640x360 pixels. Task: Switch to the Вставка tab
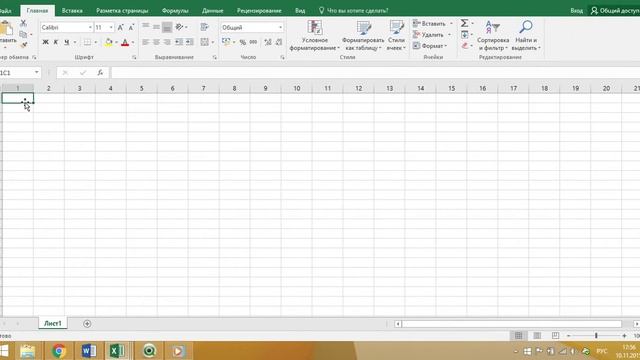(72, 11)
